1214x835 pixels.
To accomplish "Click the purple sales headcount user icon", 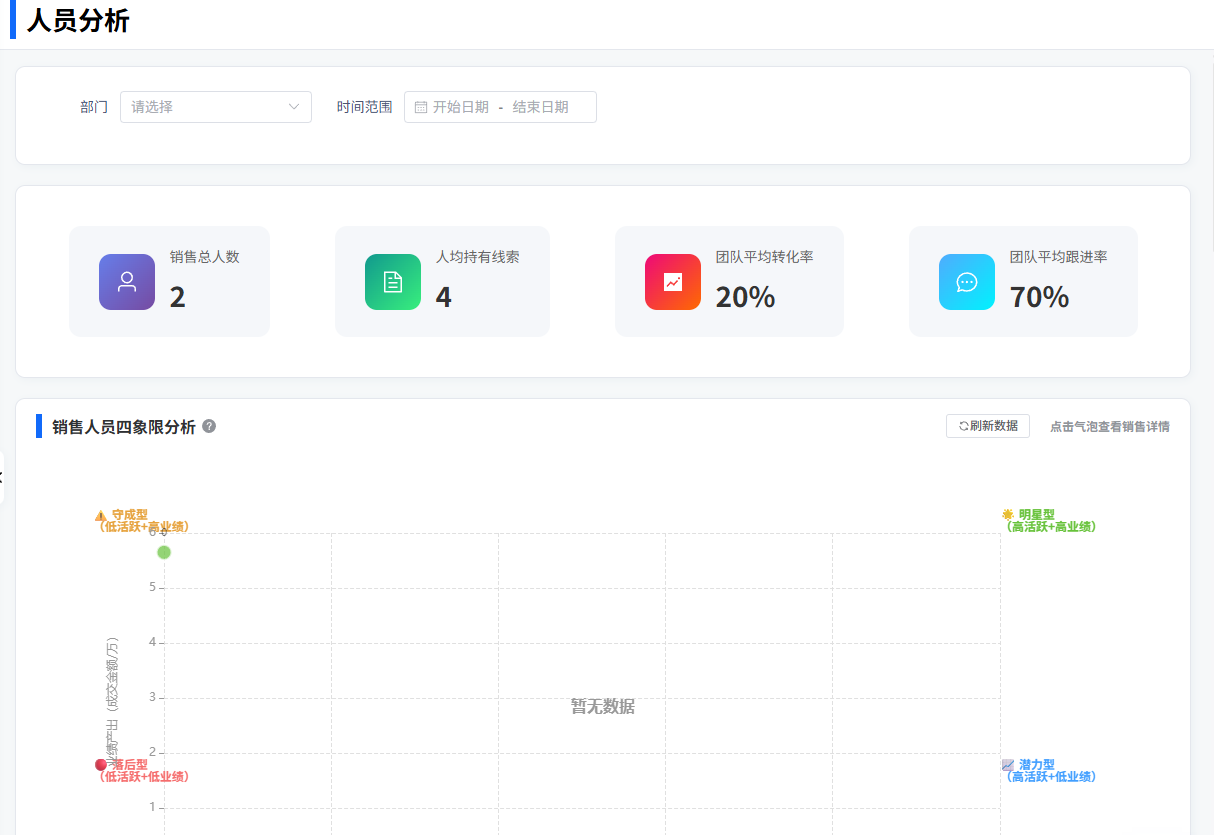I will tap(127, 282).
